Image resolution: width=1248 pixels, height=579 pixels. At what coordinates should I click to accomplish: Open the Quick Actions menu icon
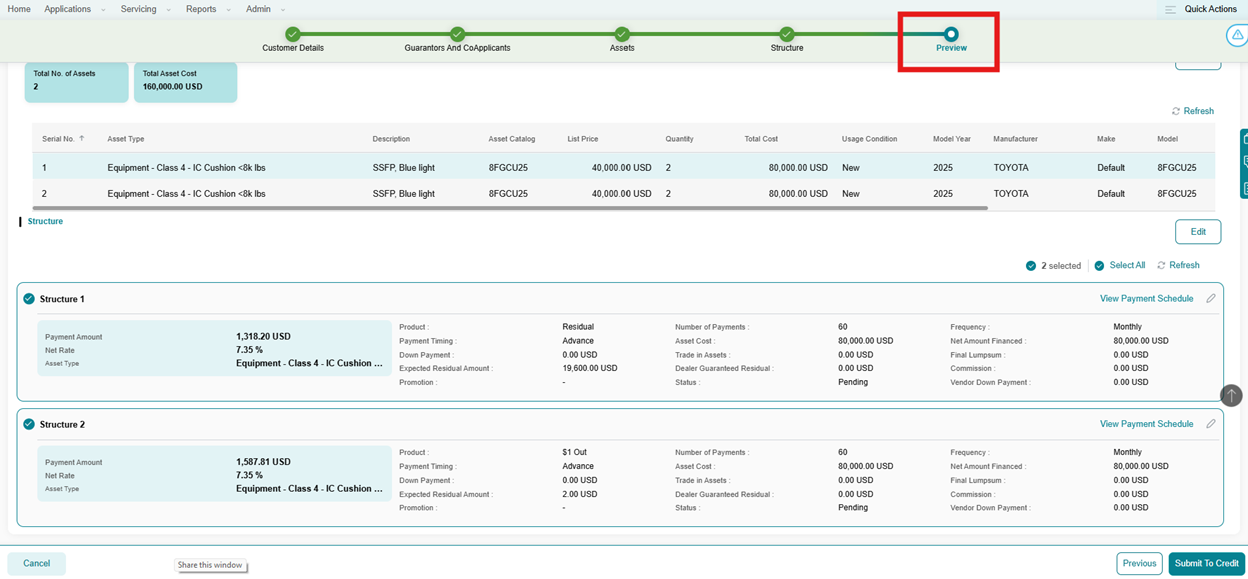(1170, 9)
